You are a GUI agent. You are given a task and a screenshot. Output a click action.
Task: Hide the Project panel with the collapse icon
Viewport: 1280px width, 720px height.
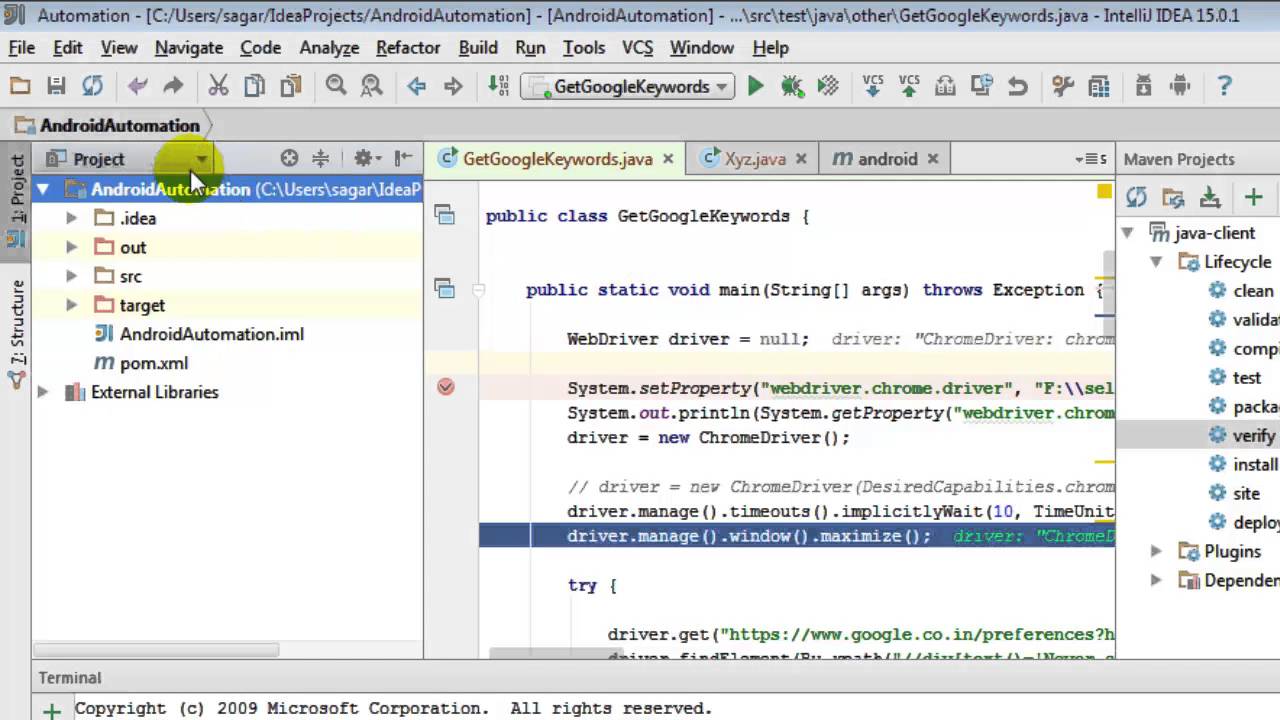[403, 158]
